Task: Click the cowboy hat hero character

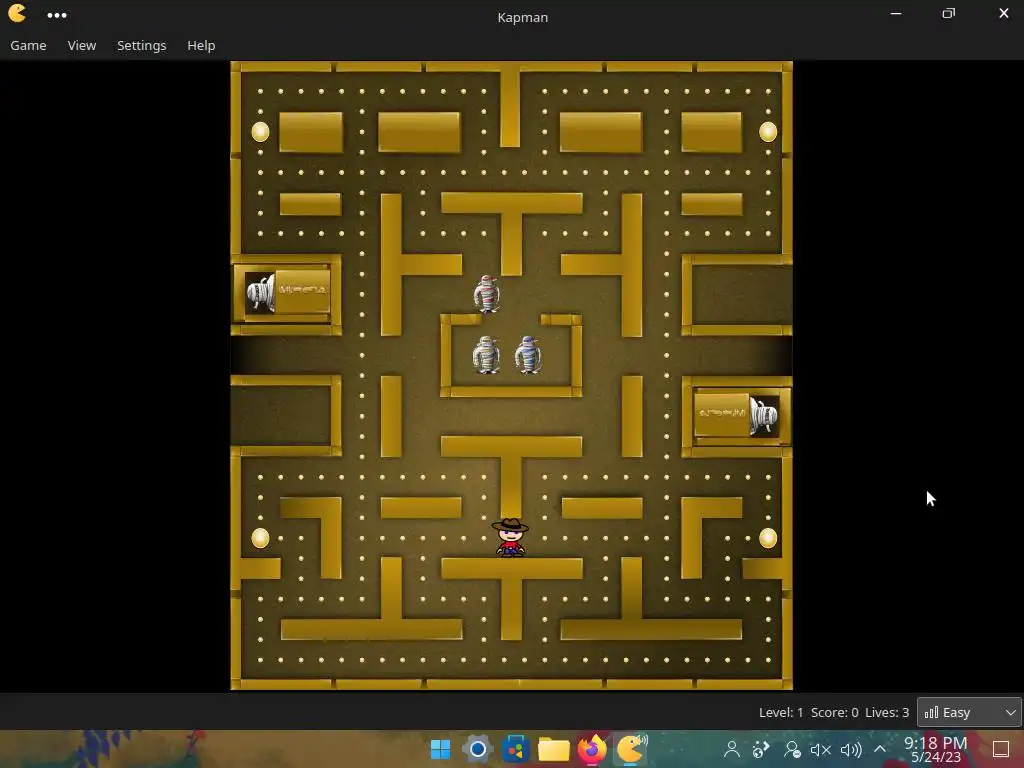Action: (510, 537)
